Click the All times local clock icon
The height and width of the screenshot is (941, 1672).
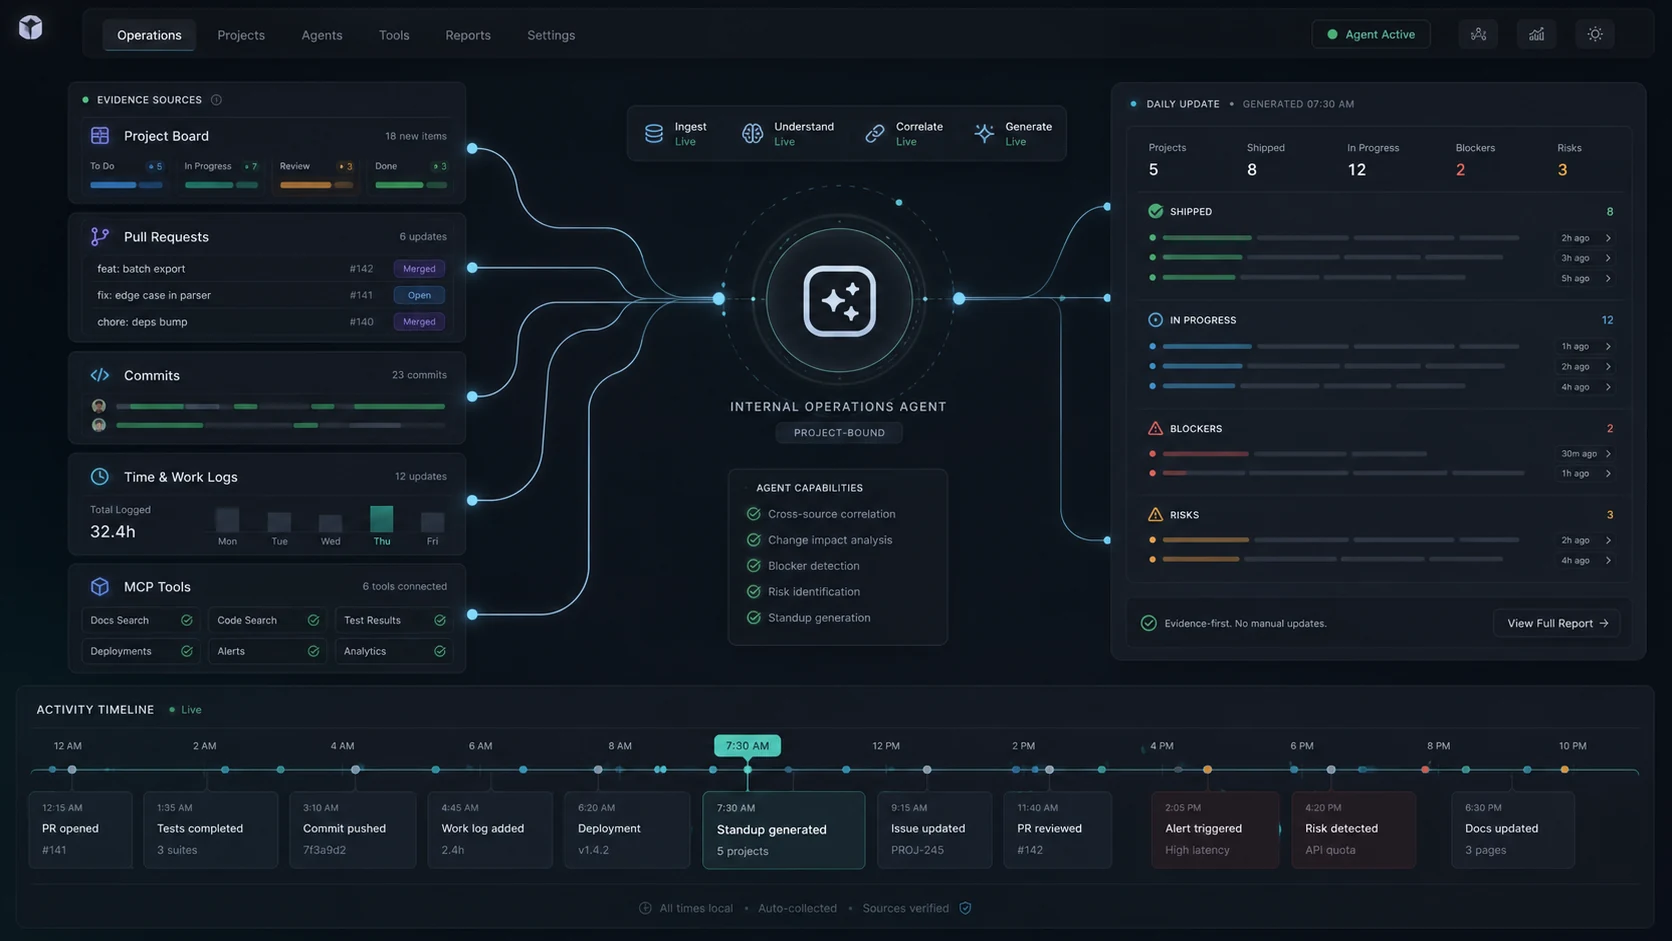[x=645, y=908]
